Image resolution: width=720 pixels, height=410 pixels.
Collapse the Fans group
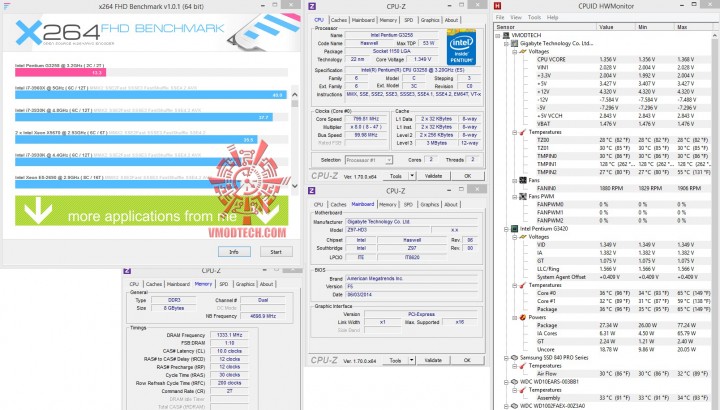pos(515,180)
